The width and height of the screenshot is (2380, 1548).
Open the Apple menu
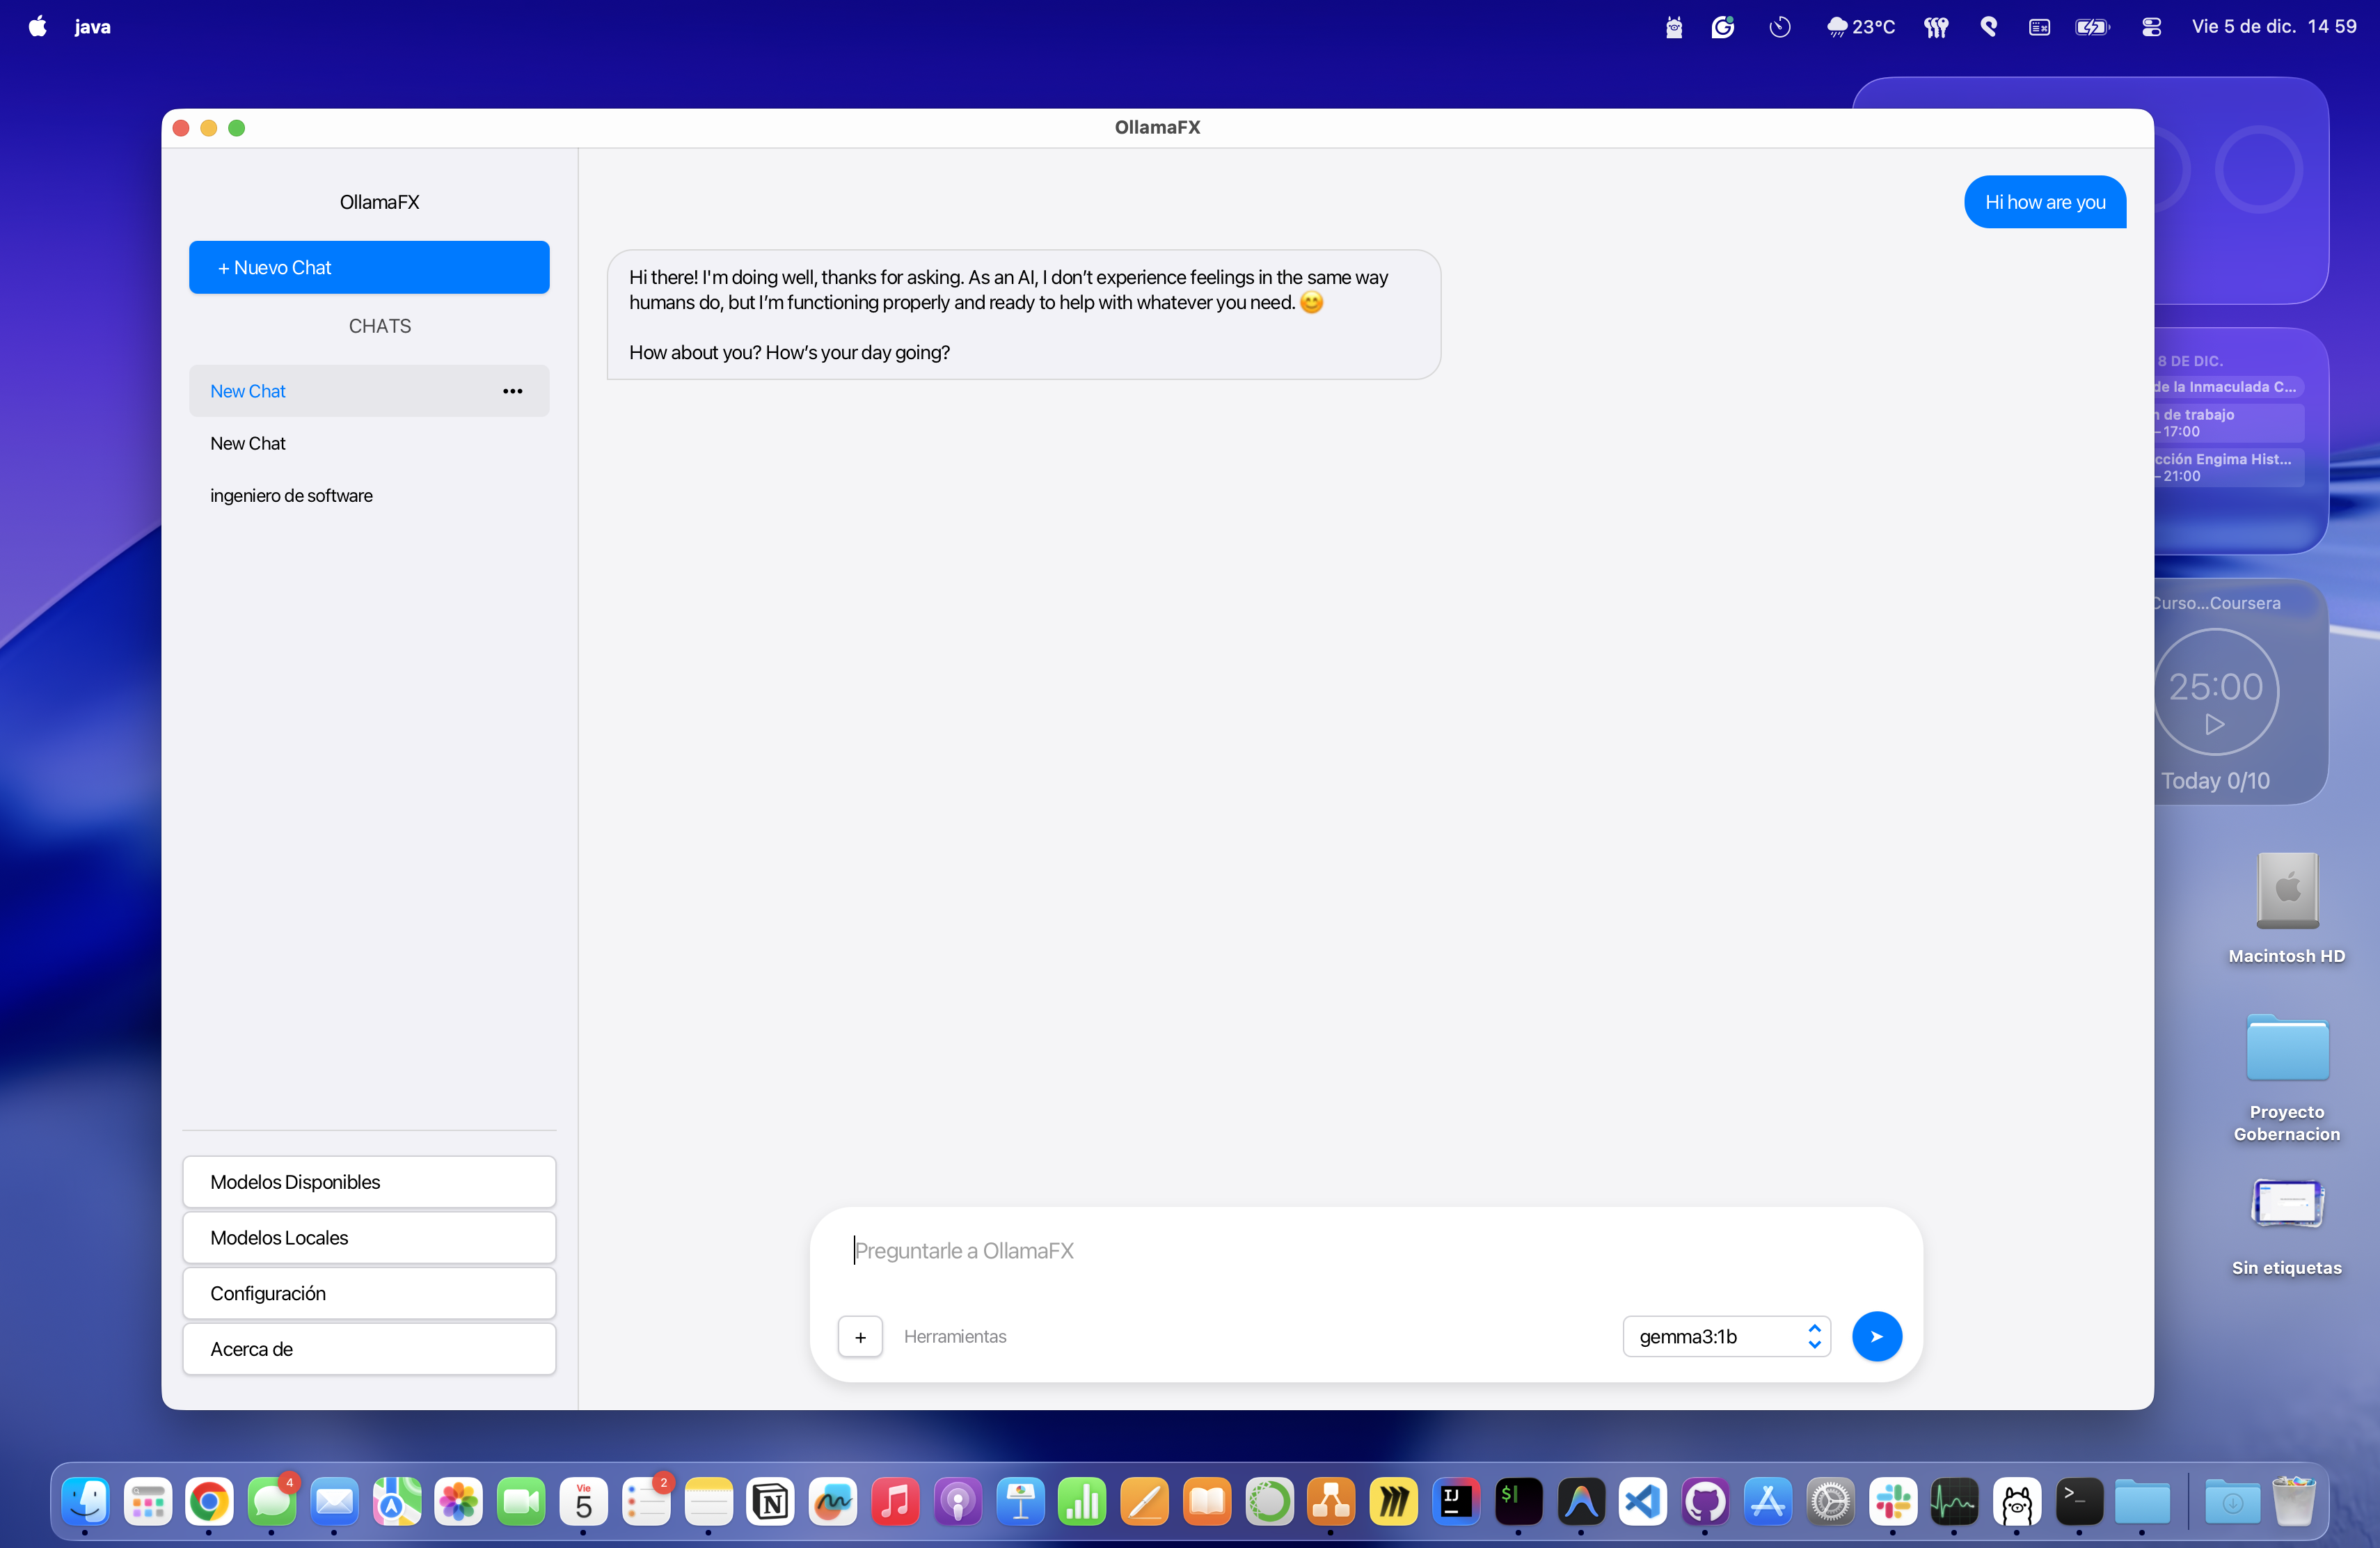pos(38,26)
